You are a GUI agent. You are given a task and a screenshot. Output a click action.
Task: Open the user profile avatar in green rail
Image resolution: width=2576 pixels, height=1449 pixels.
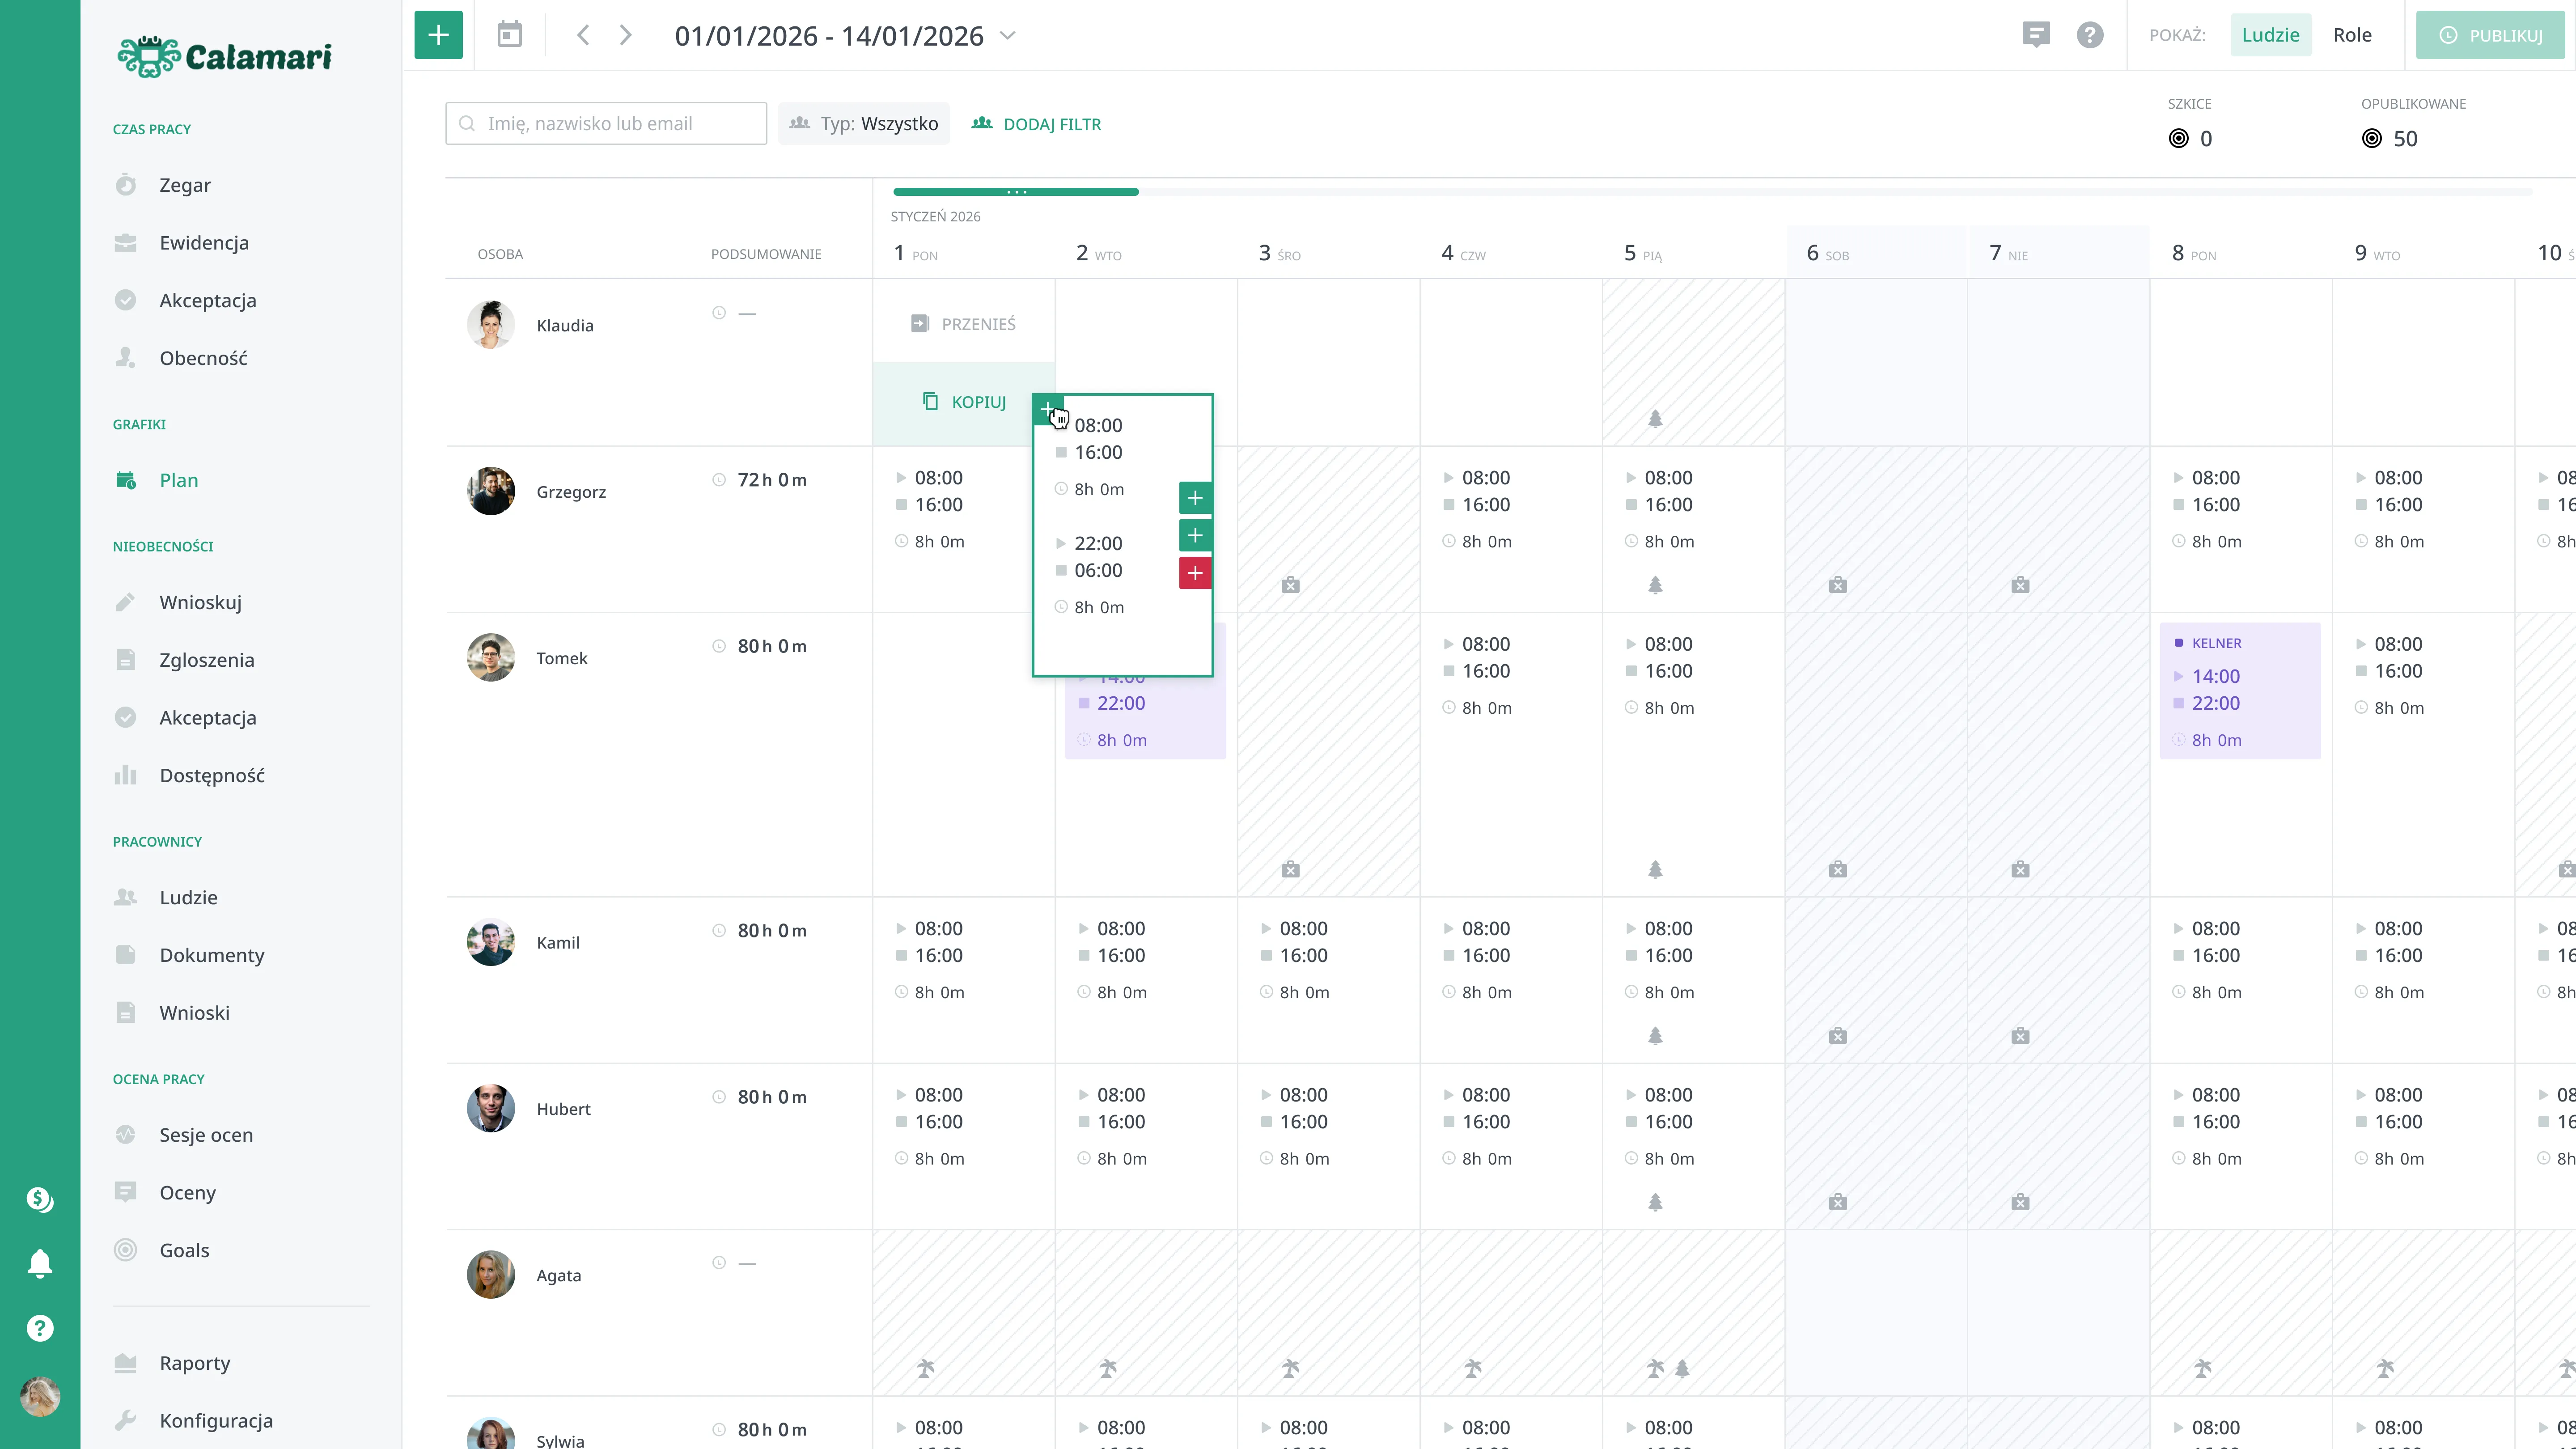tap(40, 1397)
